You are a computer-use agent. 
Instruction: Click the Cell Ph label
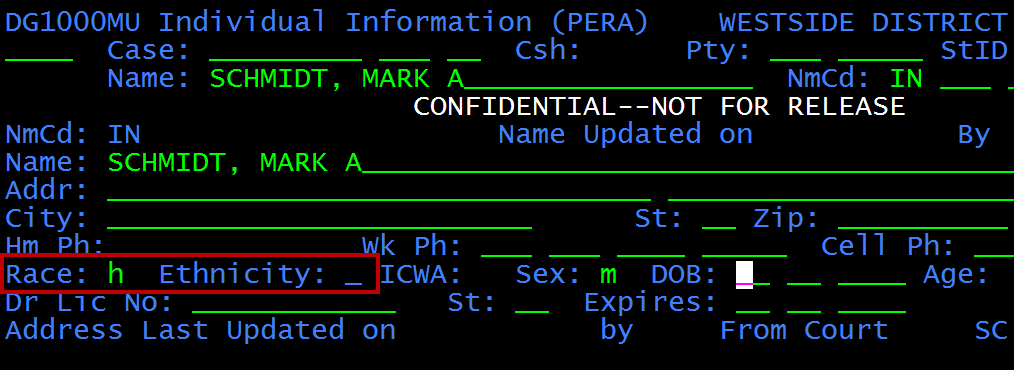887,246
